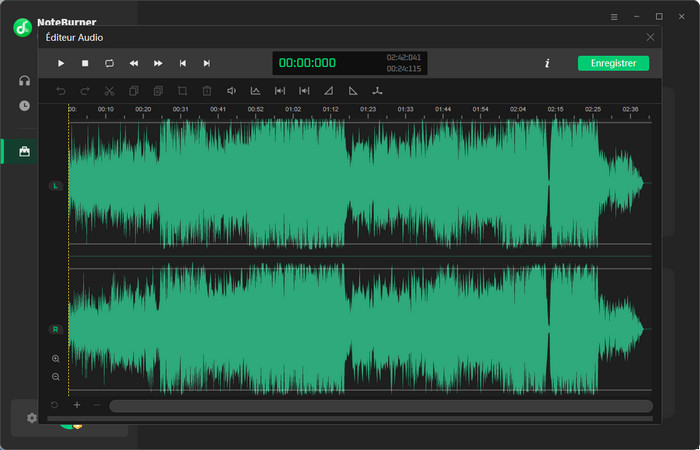Open the toolbox section in NoteBurner sidebar
This screenshot has width=700, height=450.
[x=25, y=152]
